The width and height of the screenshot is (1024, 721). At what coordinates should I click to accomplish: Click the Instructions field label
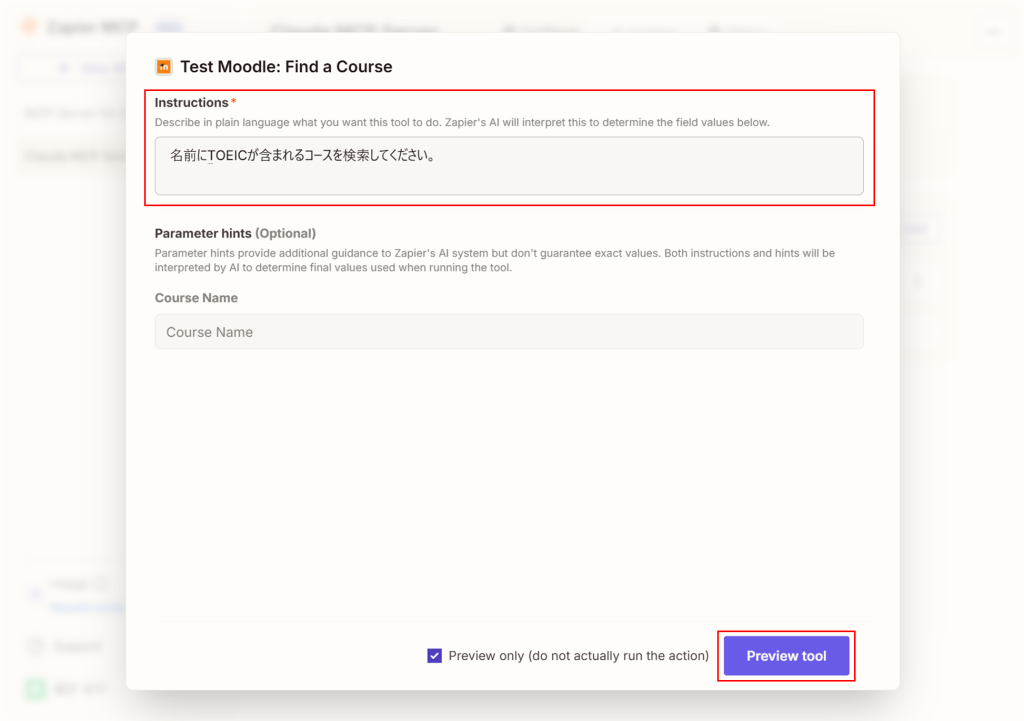(191, 103)
